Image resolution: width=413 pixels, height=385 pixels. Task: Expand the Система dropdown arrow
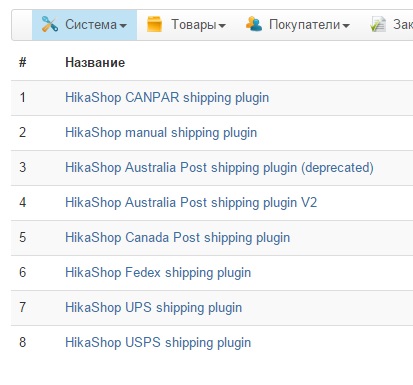123,26
